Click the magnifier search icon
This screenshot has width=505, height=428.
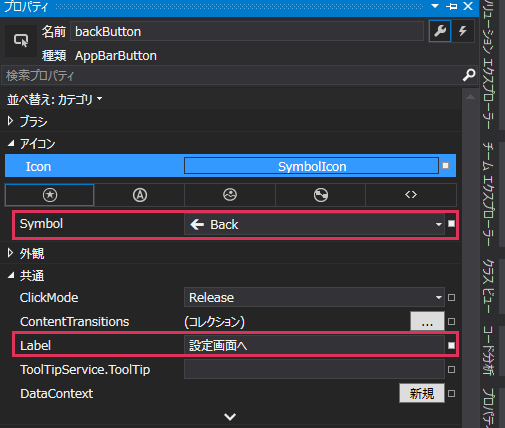pos(469,75)
